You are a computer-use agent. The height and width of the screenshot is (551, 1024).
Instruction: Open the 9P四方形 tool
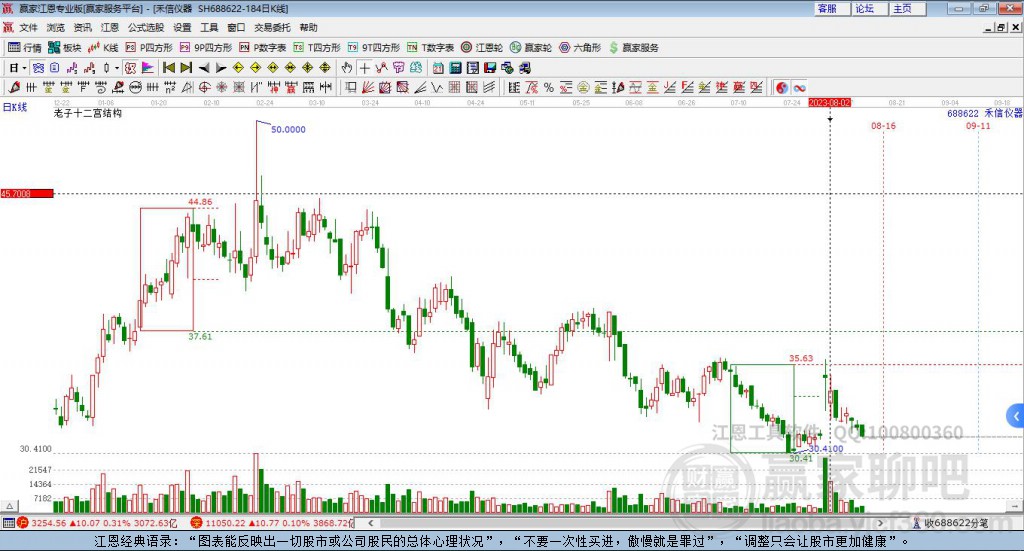[x=206, y=48]
